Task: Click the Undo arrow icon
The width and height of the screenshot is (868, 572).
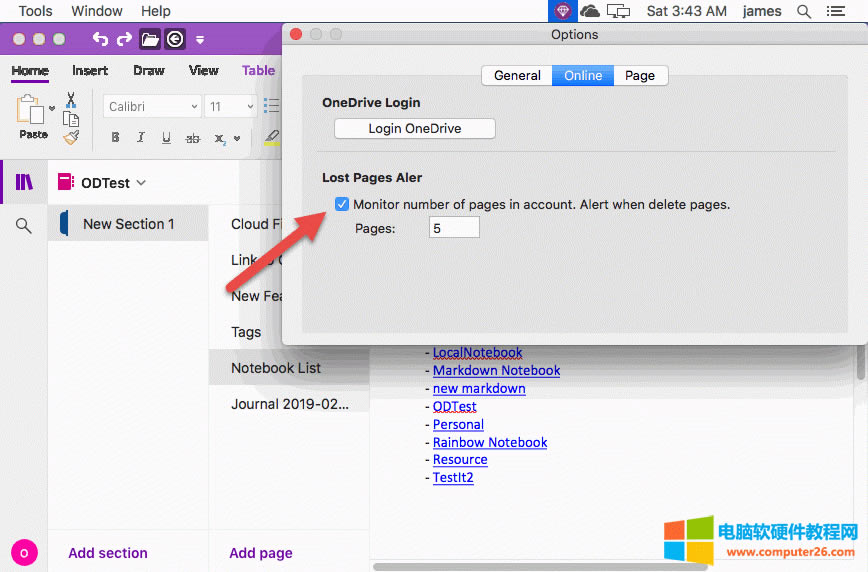Action: [x=100, y=39]
